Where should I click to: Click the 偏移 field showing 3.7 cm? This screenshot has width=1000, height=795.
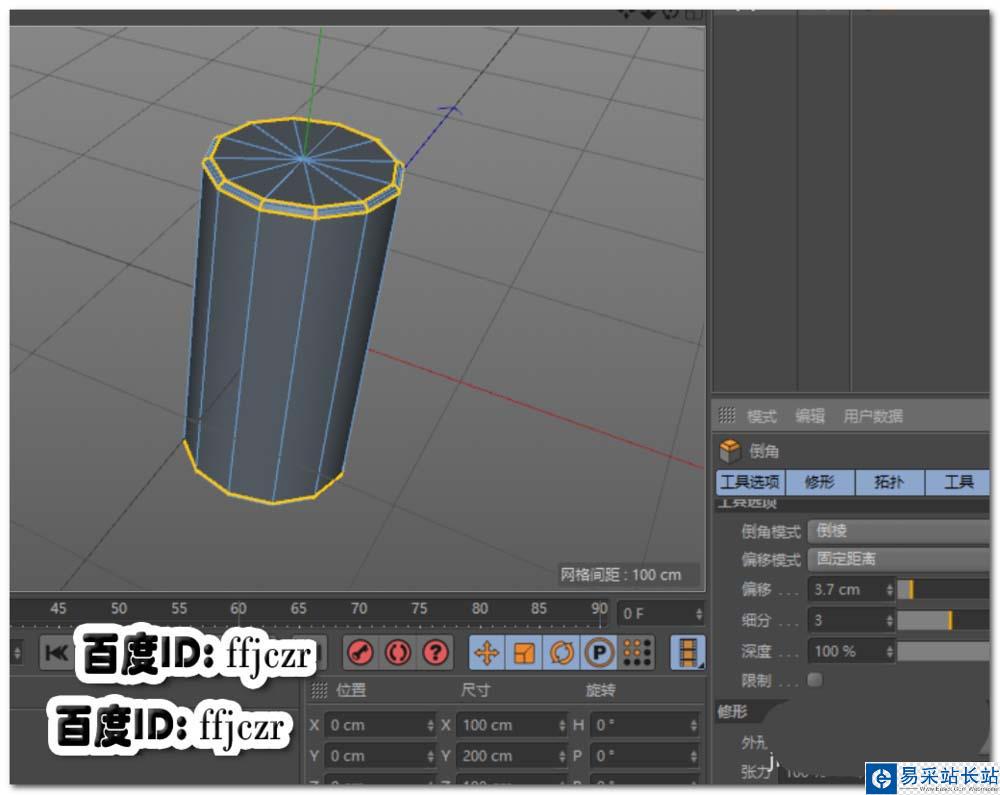point(846,589)
